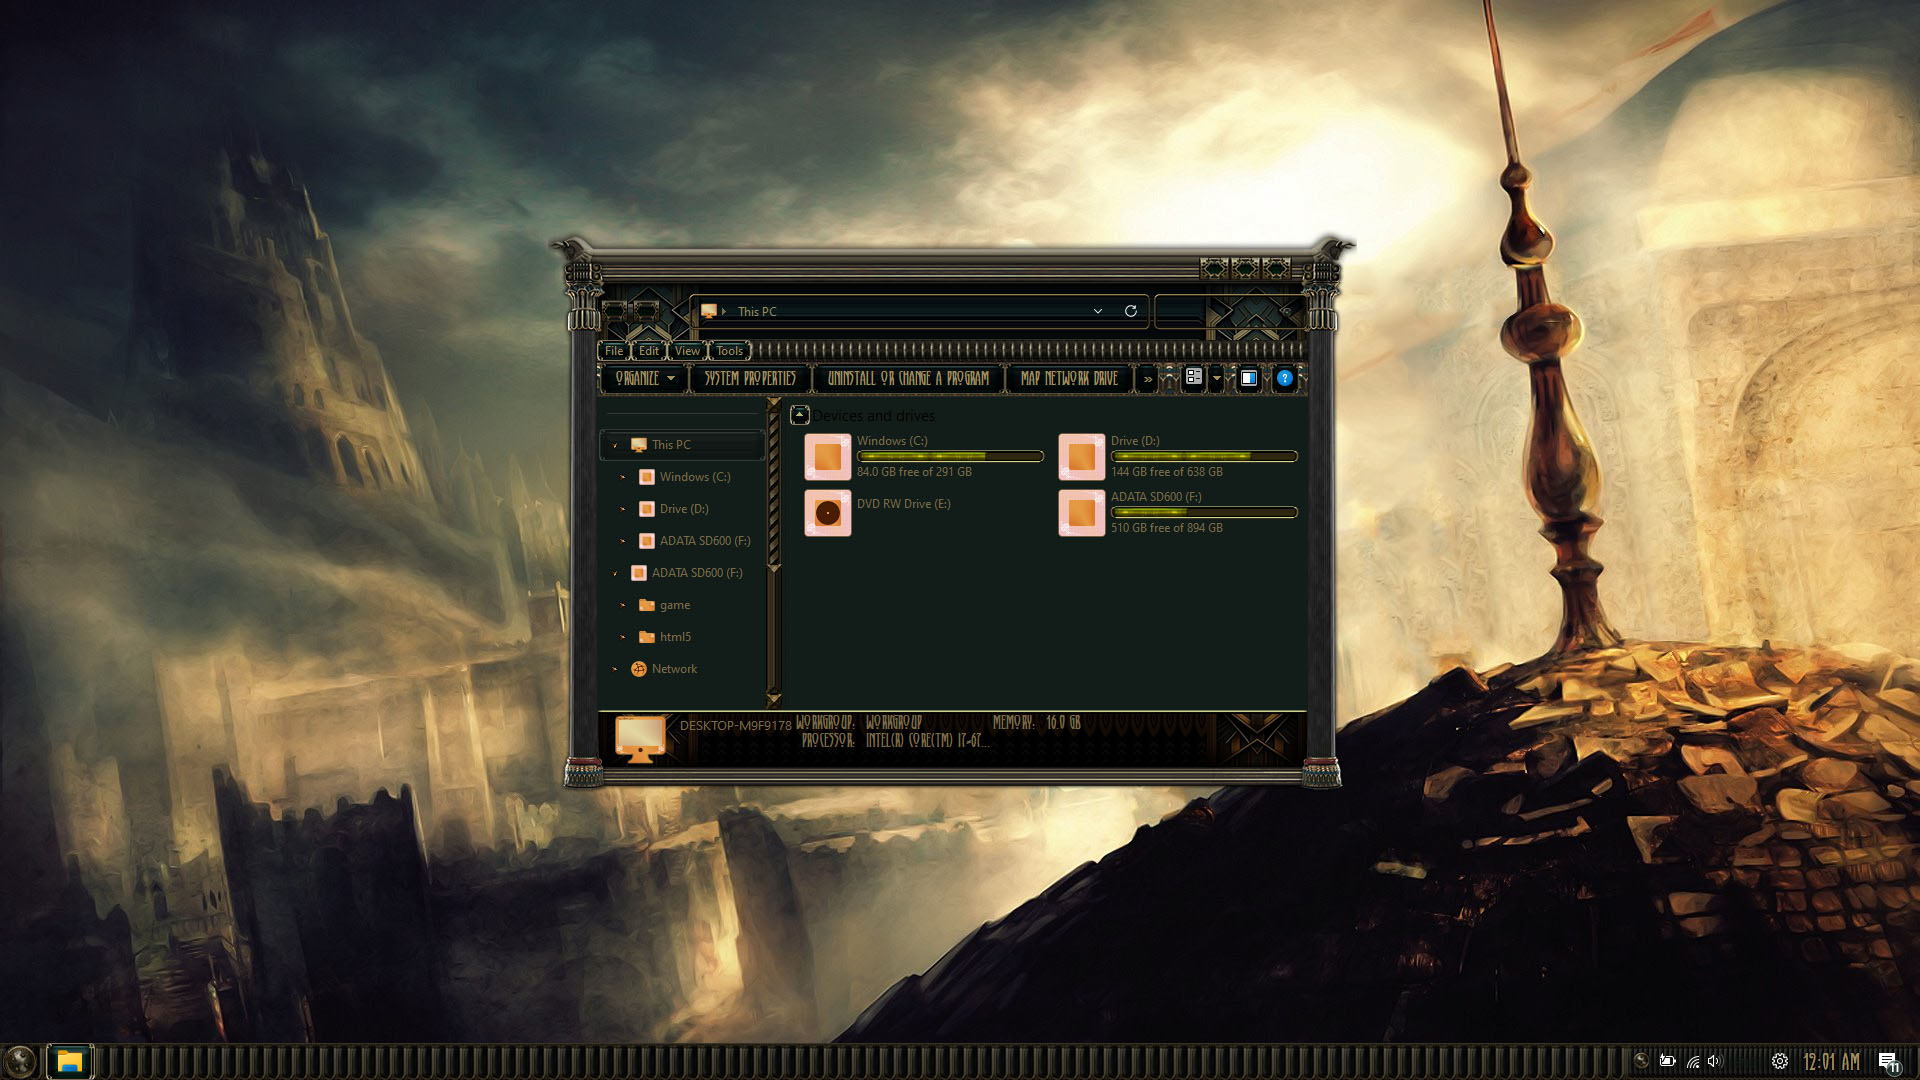Open the Organize dropdown menu
Screen dimensions: 1920x1080
pyautogui.click(x=644, y=378)
